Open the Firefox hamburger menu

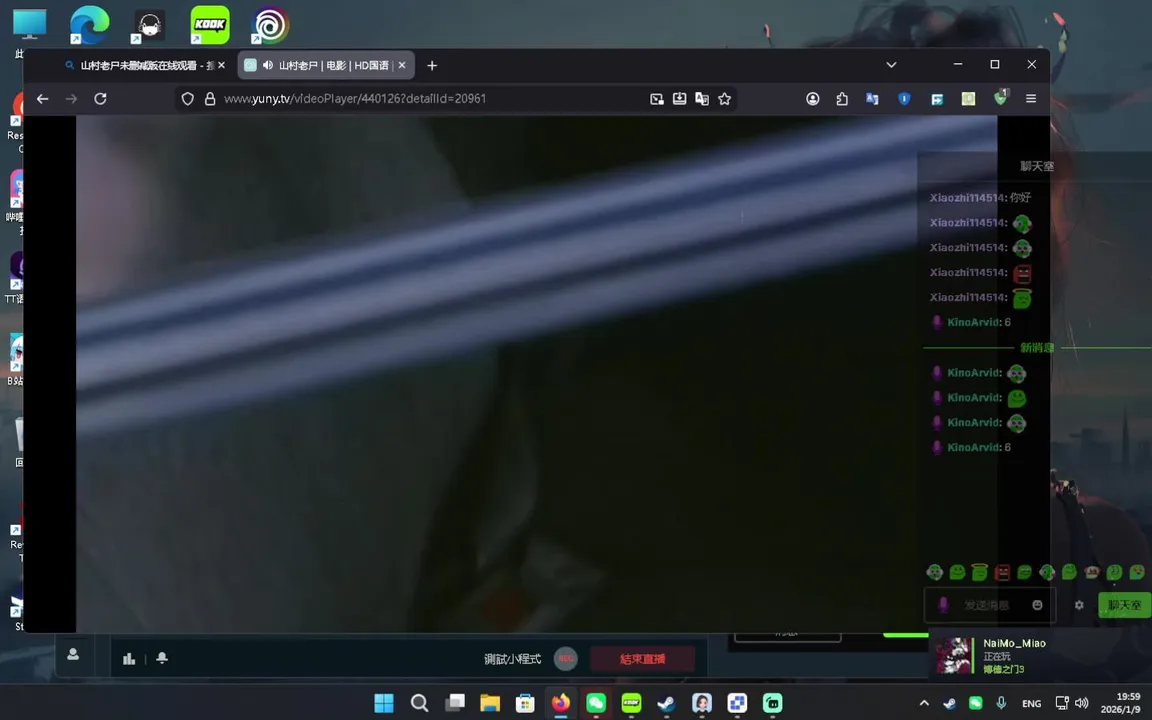point(1031,98)
